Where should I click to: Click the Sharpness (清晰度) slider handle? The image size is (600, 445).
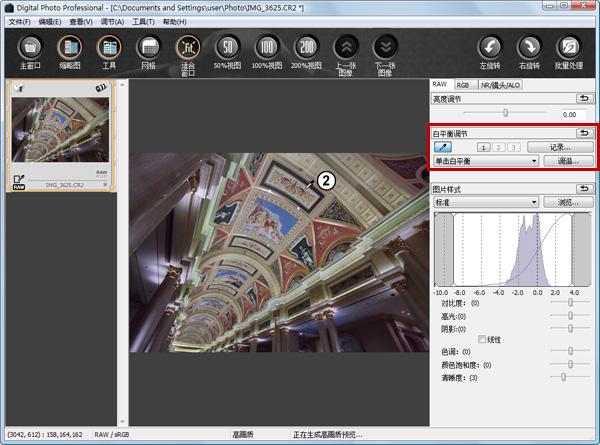click(x=563, y=377)
